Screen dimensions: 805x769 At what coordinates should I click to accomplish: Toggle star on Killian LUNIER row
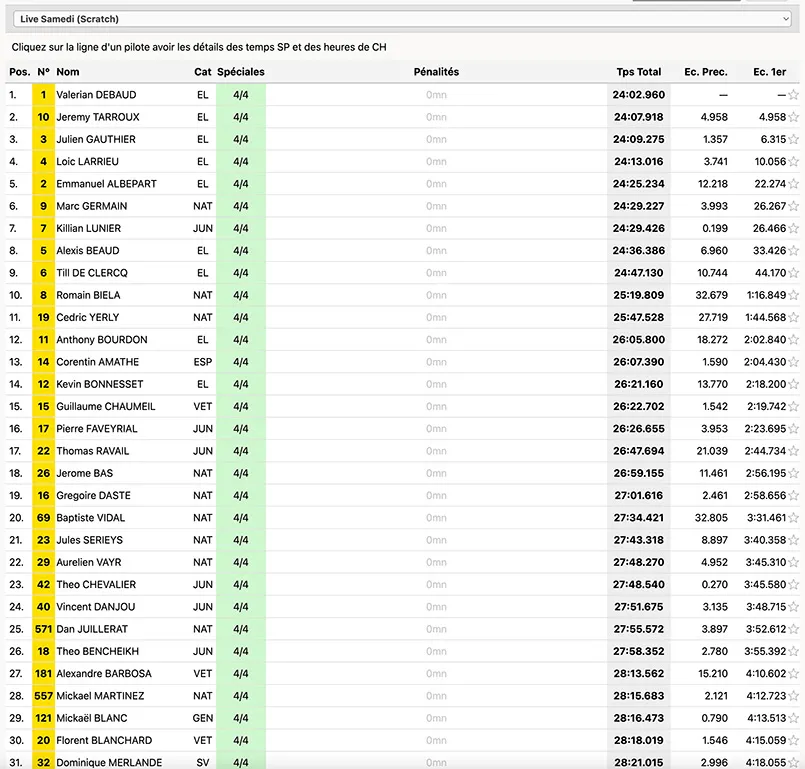click(793, 228)
